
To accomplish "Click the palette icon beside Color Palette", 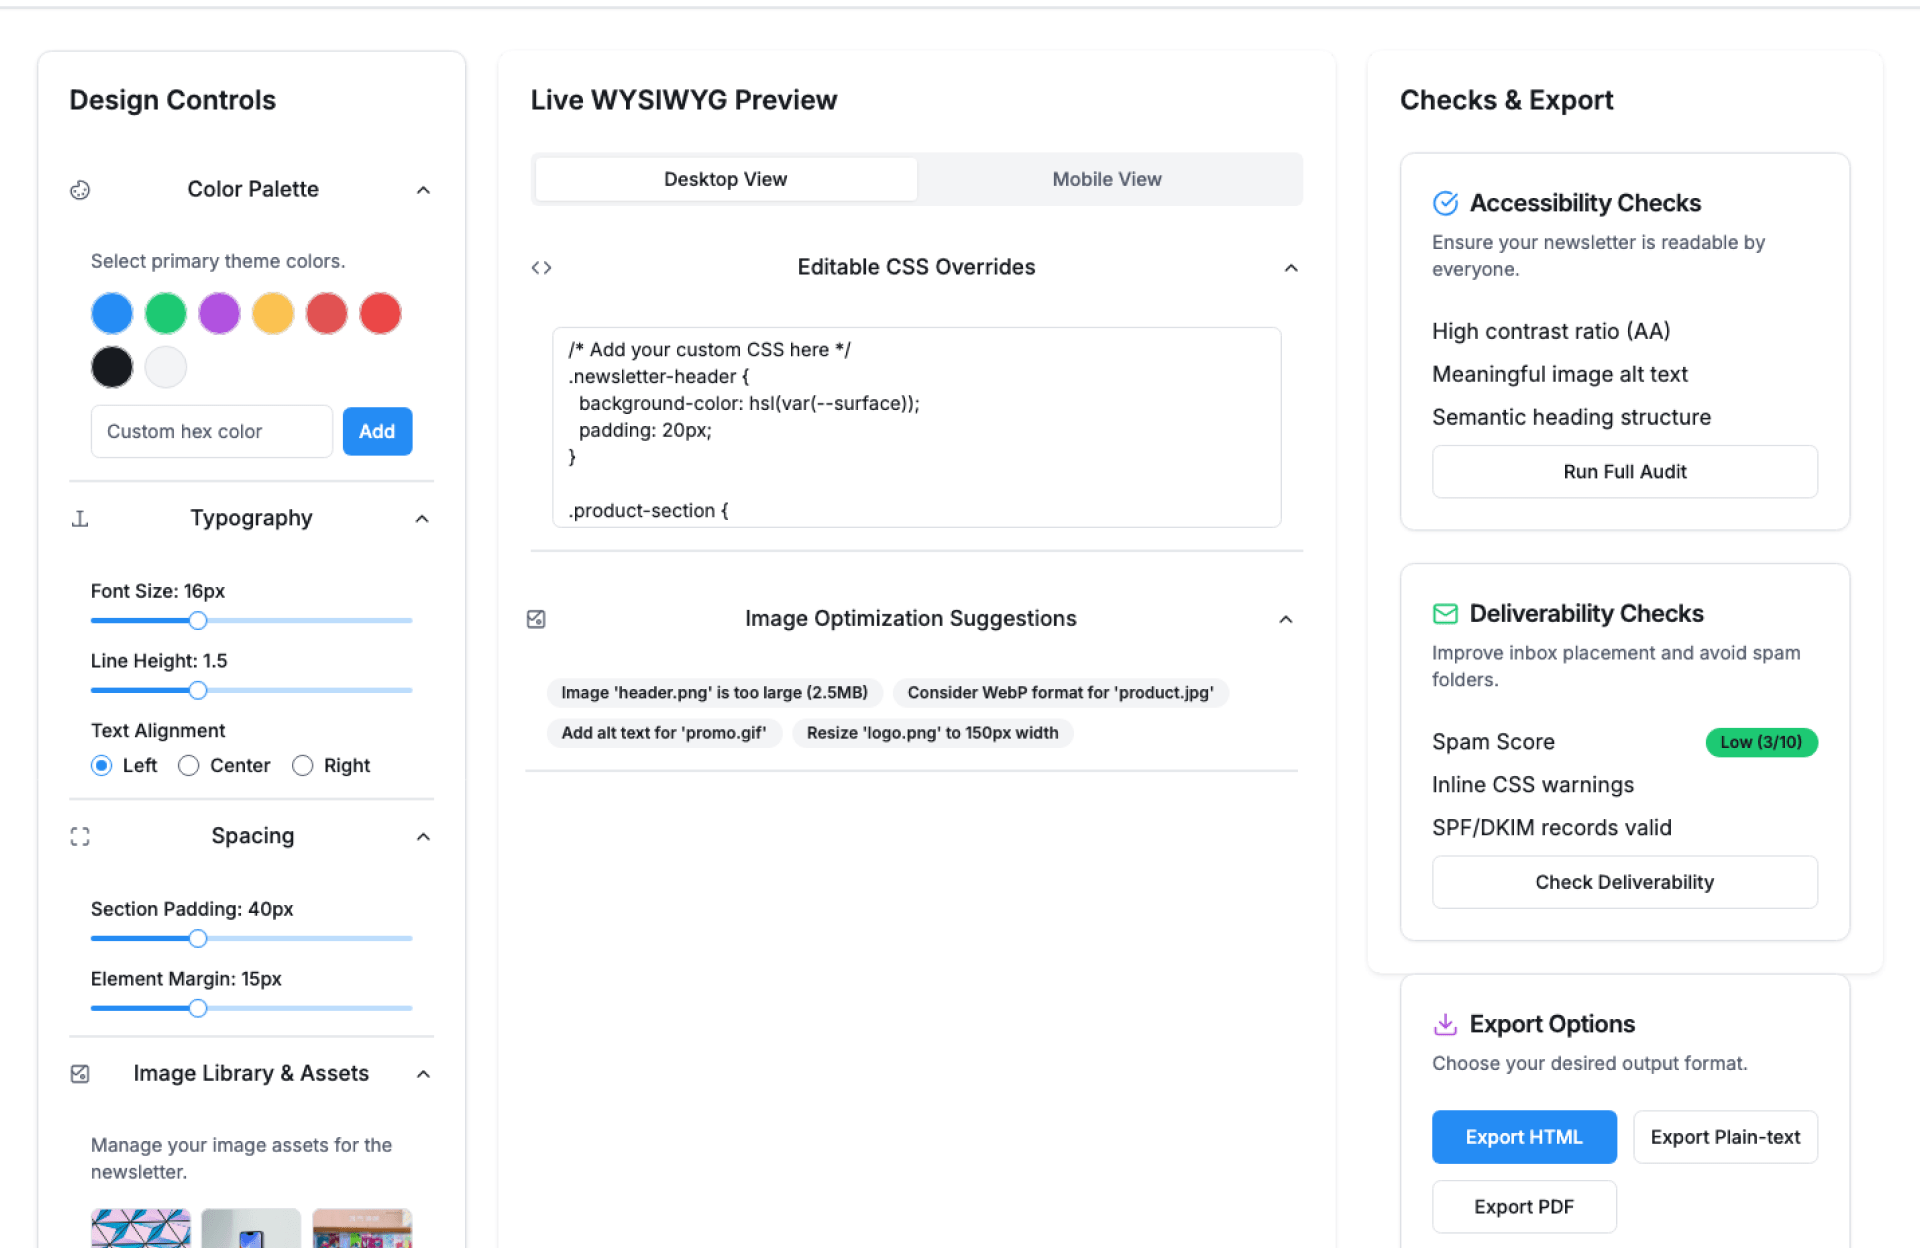I will point(80,190).
